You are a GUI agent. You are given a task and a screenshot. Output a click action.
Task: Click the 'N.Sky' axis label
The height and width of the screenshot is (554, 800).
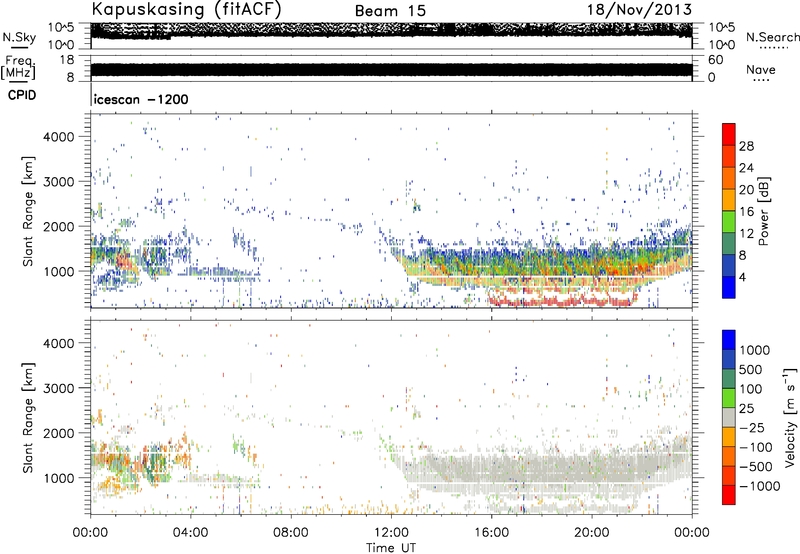[x=19, y=37]
